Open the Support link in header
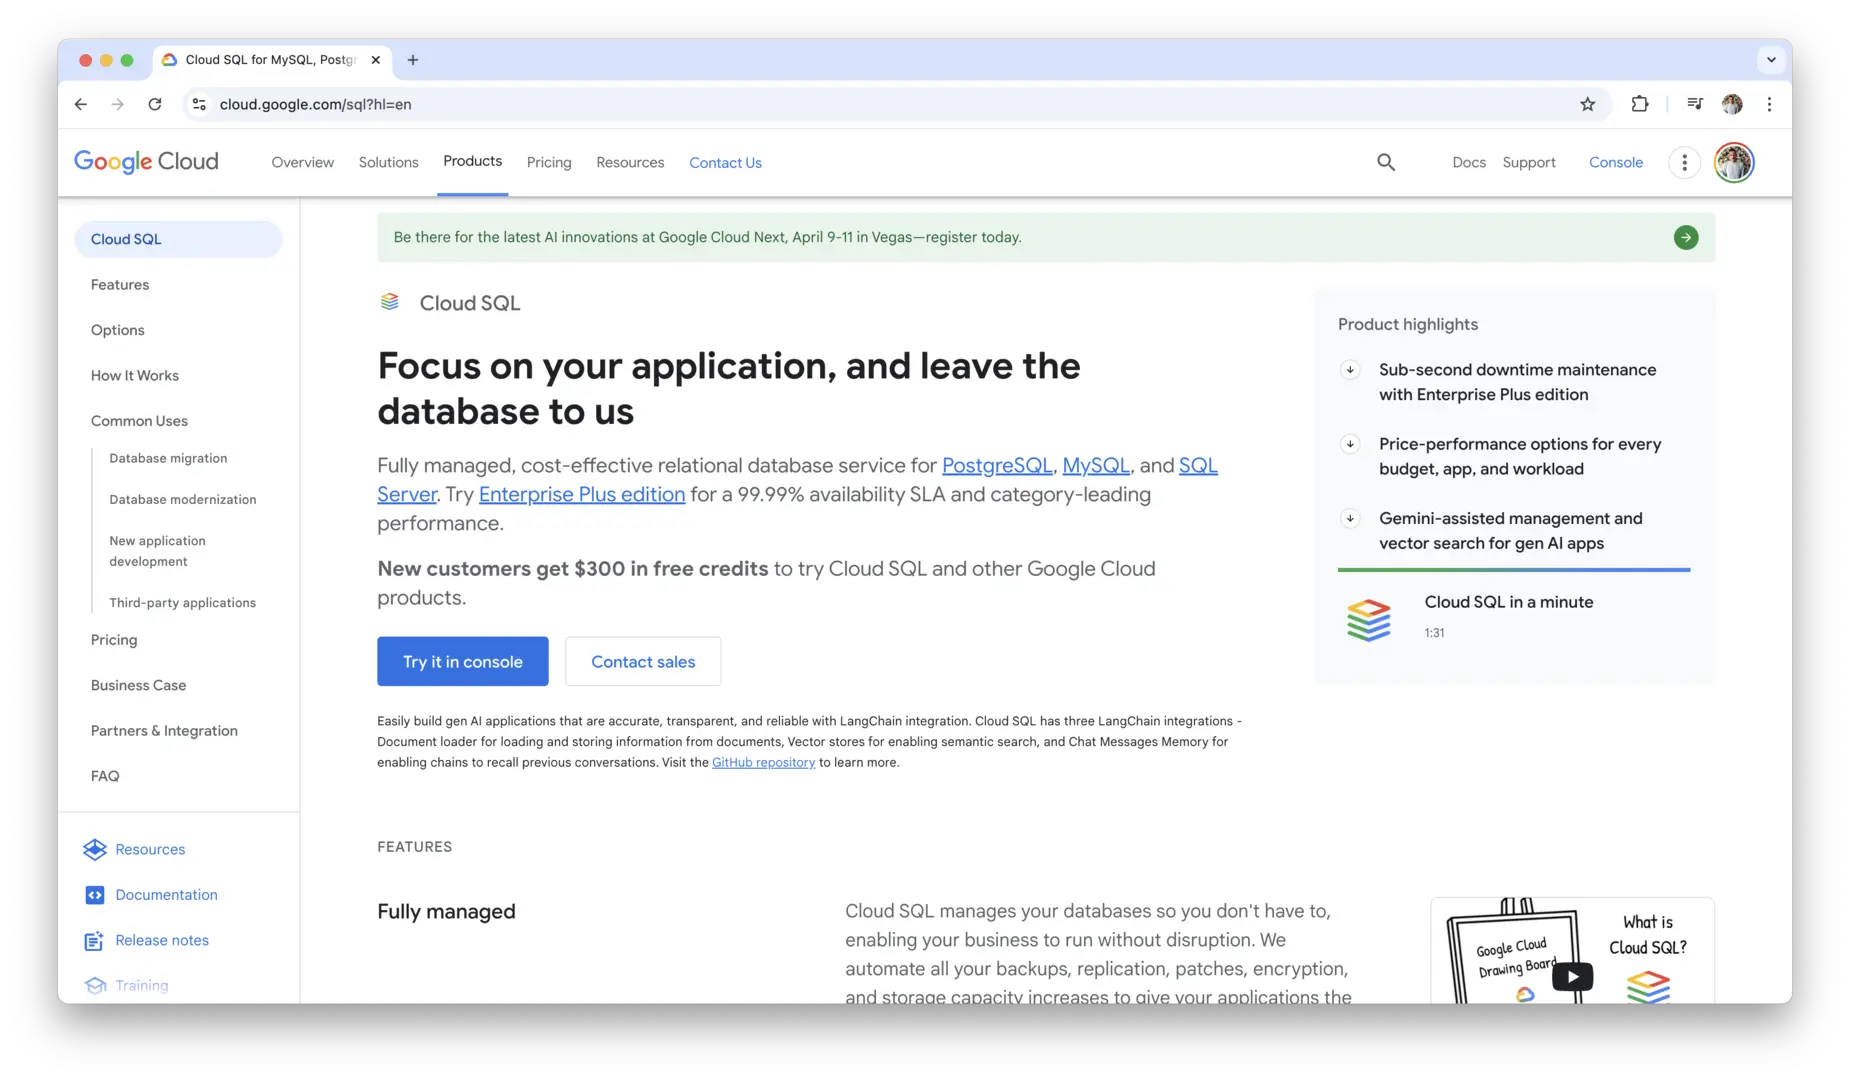1850x1080 pixels. tap(1529, 163)
